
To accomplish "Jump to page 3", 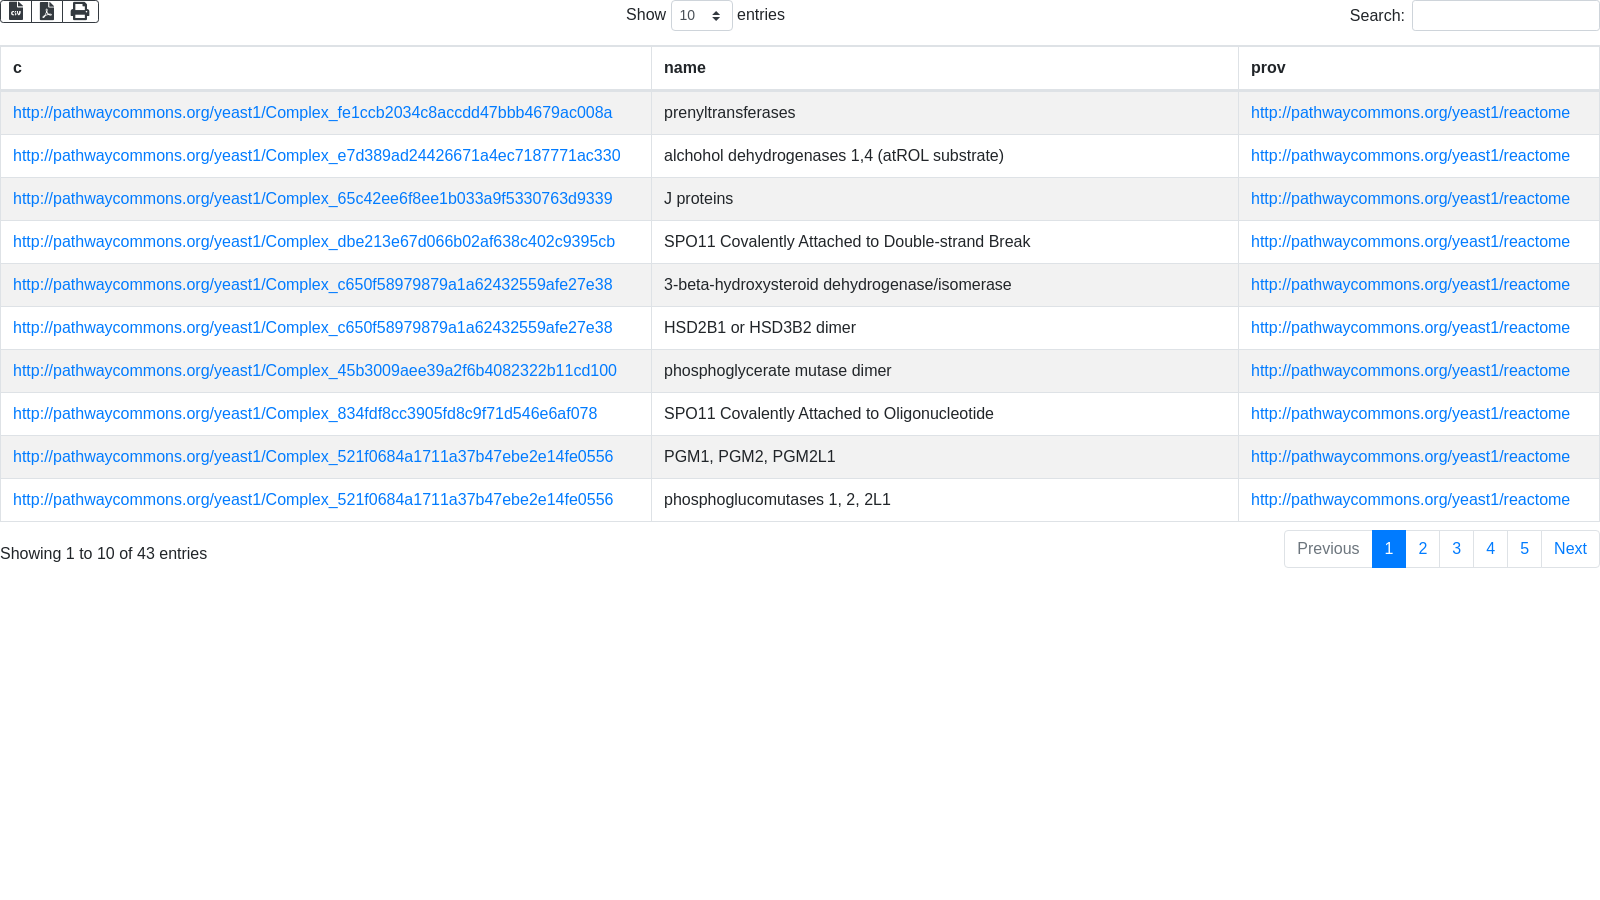I will 1456,549.
